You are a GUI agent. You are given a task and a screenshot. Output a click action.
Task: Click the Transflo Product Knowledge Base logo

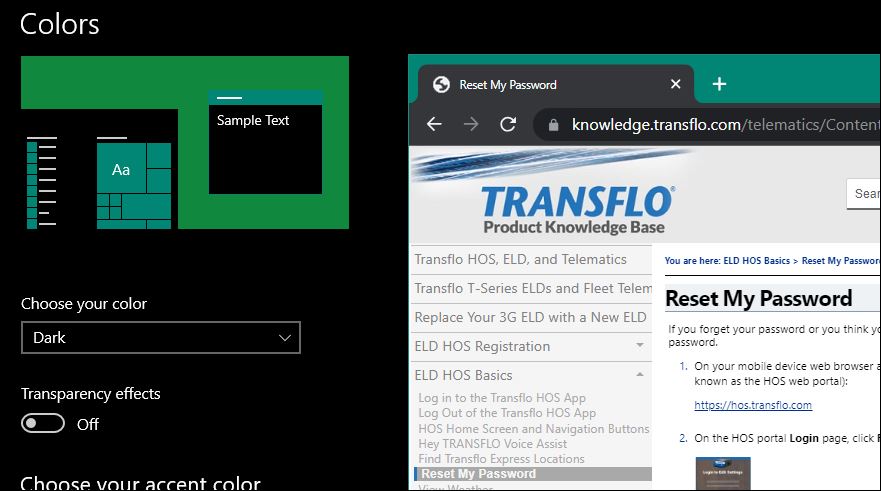point(576,210)
